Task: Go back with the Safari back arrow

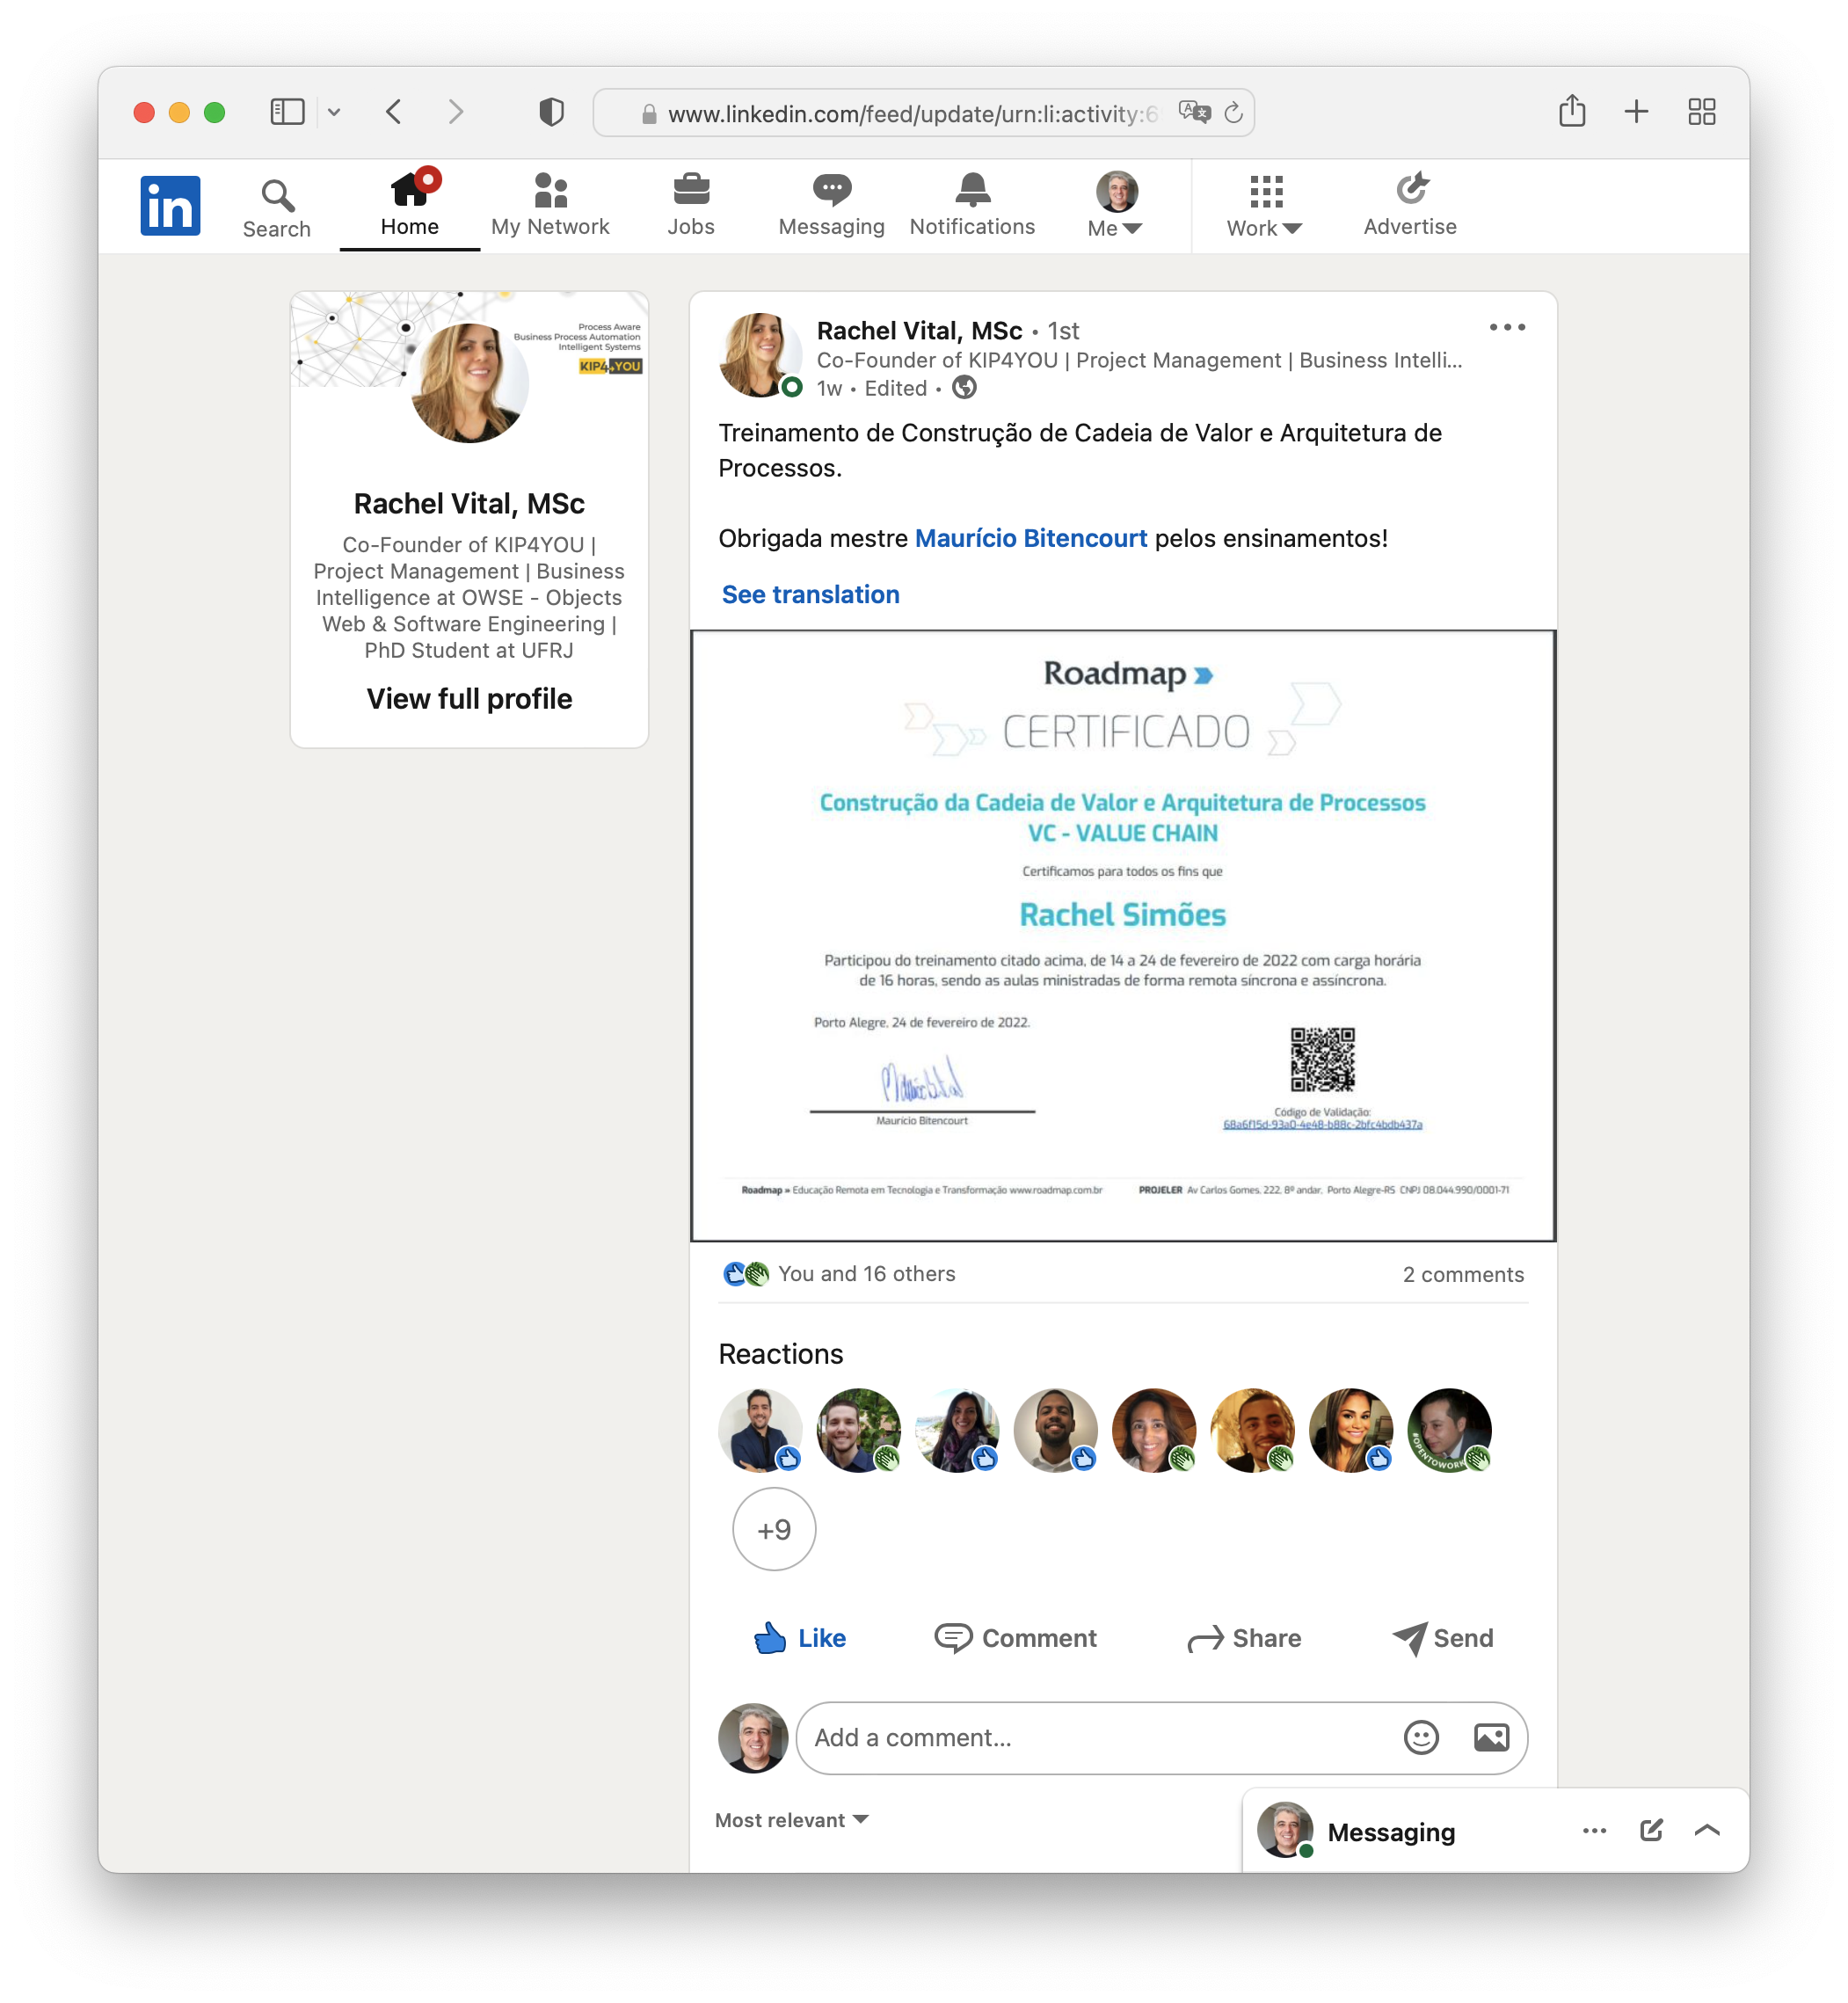Action: coord(394,111)
